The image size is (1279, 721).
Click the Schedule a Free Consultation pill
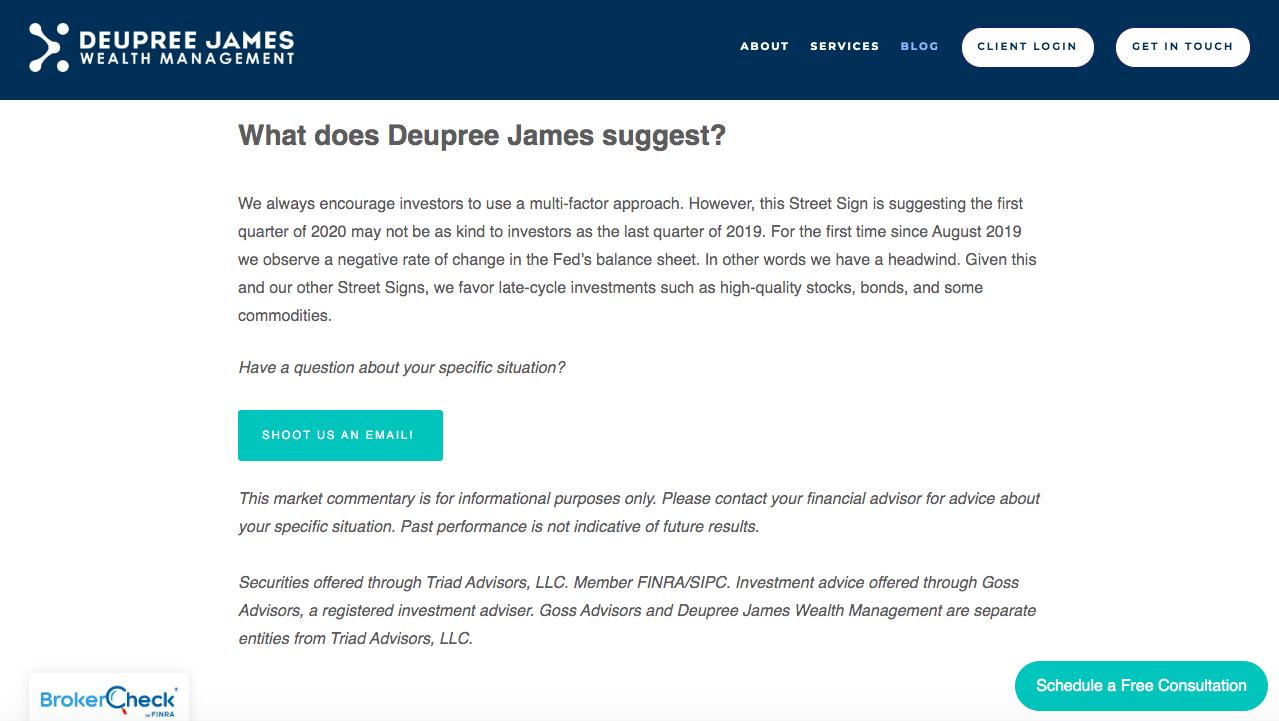(1140, 686)
